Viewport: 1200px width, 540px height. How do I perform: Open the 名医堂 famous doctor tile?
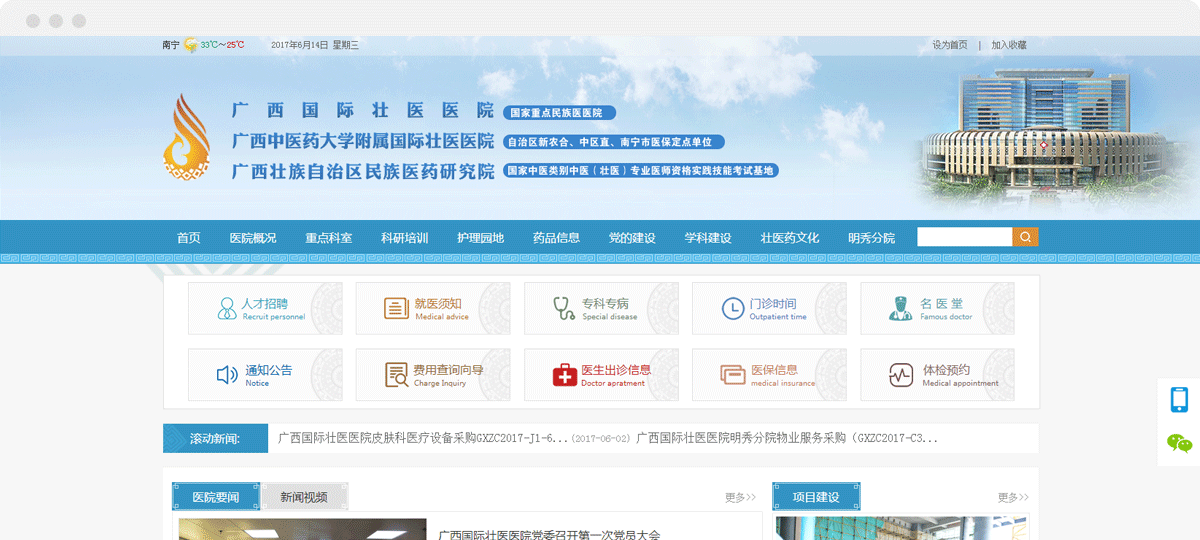(x=937, y=308)
